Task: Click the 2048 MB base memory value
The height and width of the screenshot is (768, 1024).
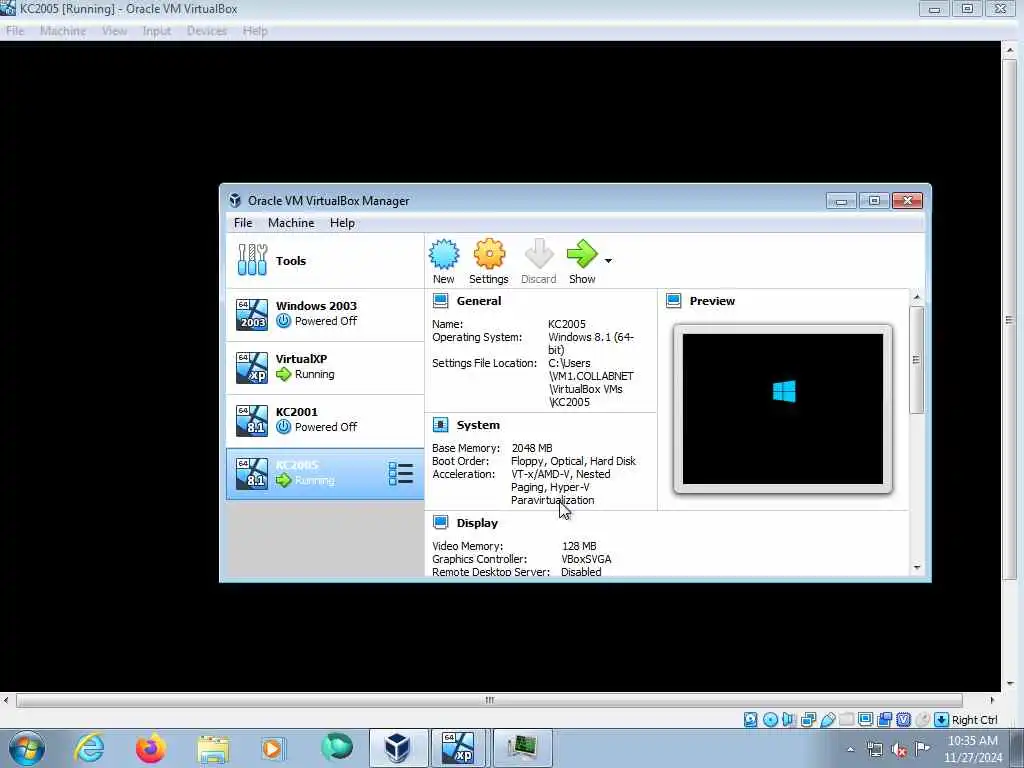Action: [532, 448]
